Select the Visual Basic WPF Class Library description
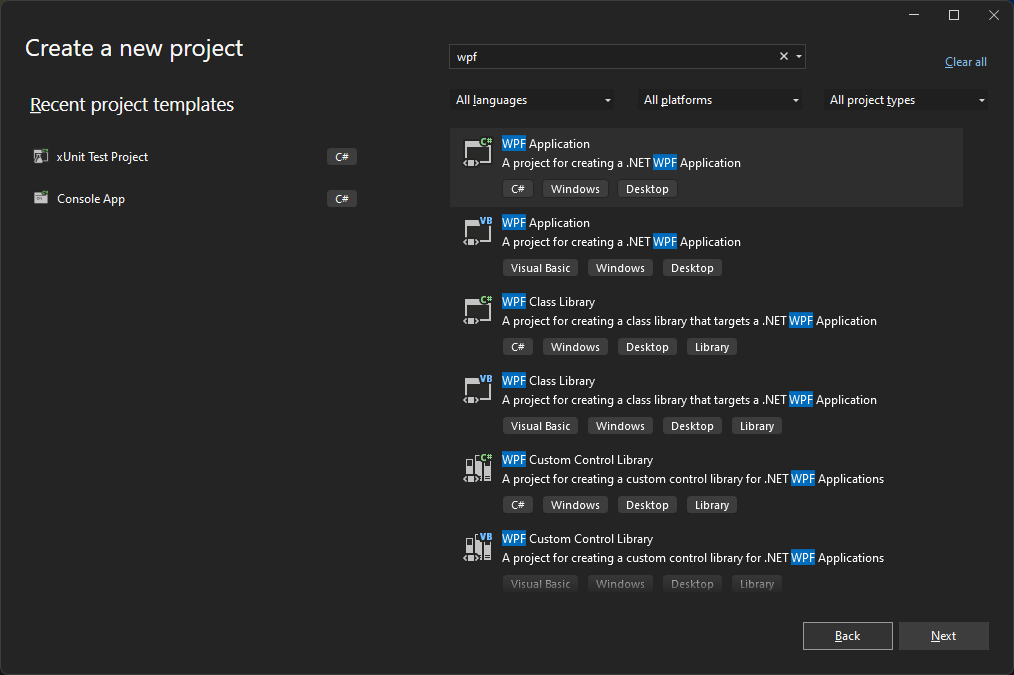 pos(689,400)
